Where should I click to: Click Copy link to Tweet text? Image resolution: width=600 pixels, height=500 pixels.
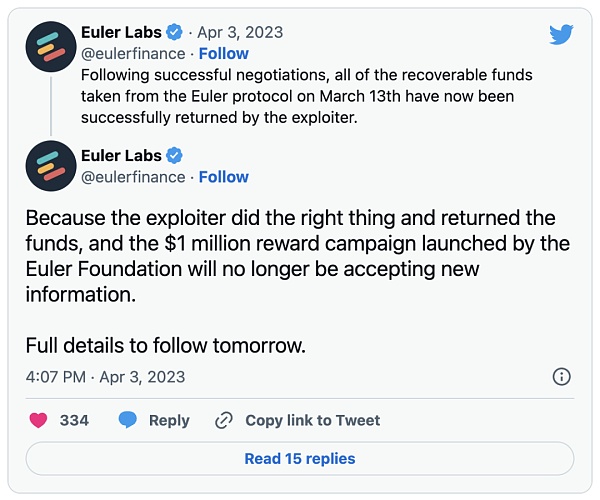point(313,420)
